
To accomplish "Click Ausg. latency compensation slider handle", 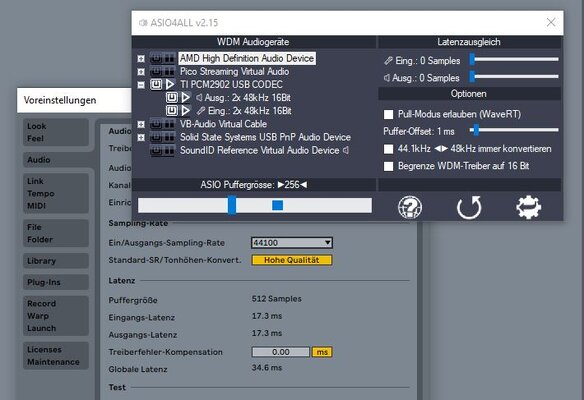I will point(472,76).
